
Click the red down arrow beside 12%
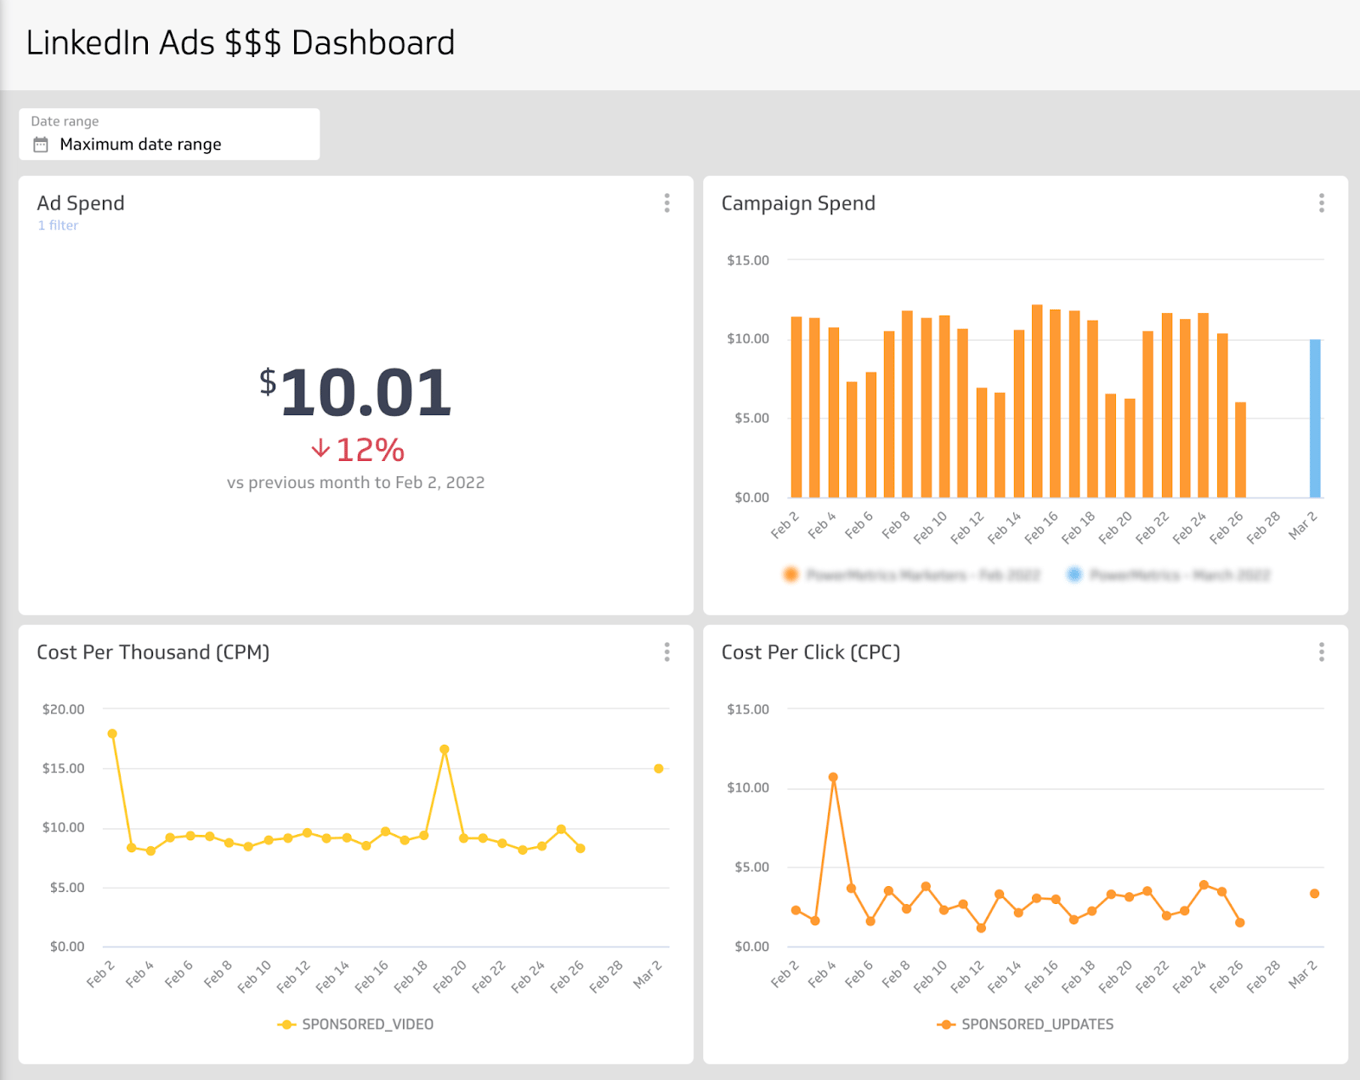320,449
